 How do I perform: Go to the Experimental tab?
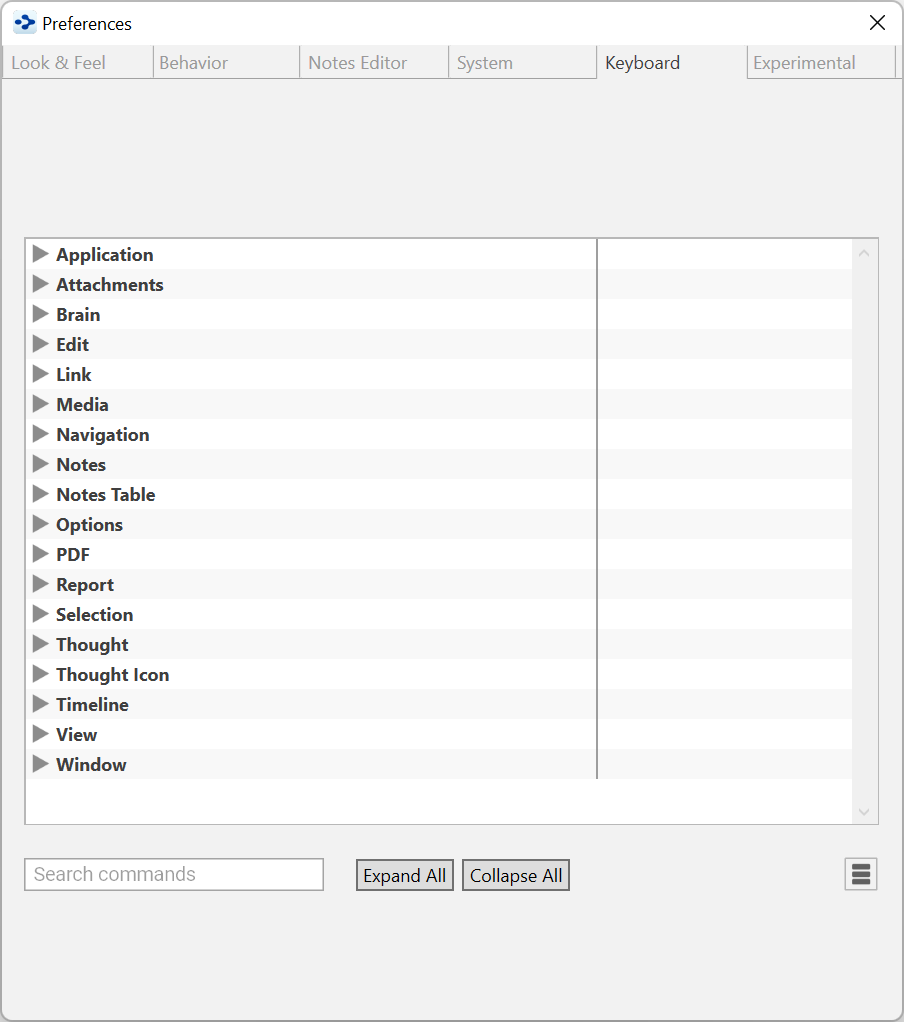[x=804, y=63]
